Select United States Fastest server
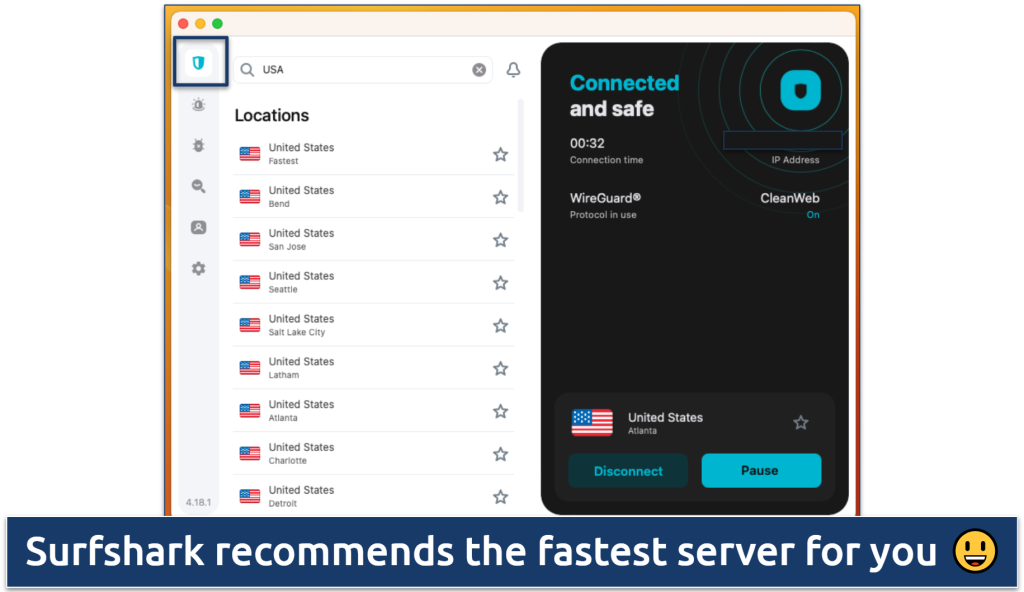 pos(374,154)
